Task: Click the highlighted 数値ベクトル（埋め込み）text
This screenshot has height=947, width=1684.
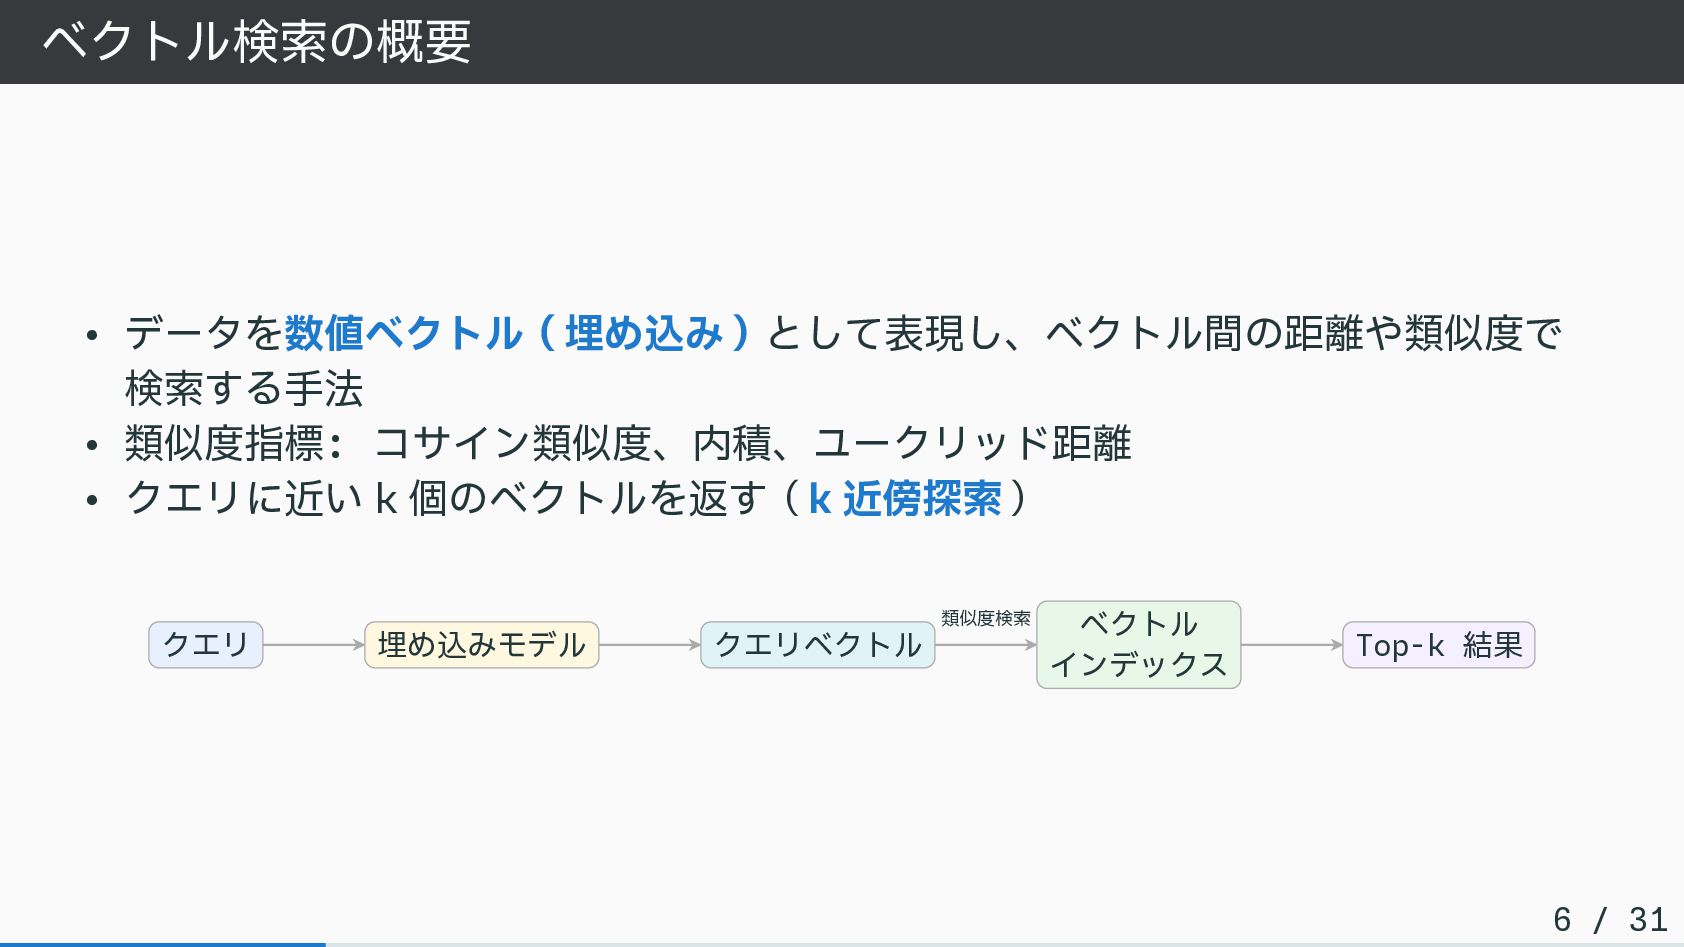Action: 517,333
